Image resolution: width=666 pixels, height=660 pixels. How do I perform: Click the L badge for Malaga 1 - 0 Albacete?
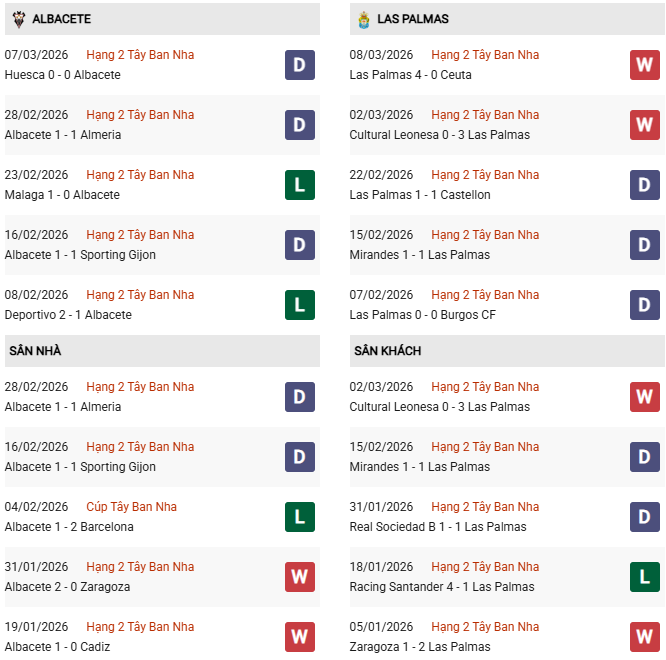(x=300, y=185)
